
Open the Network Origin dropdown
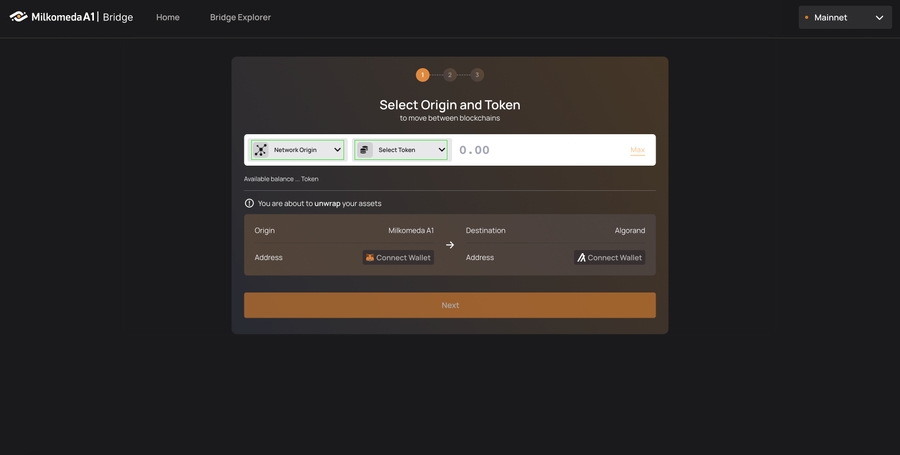click(298, 150)
